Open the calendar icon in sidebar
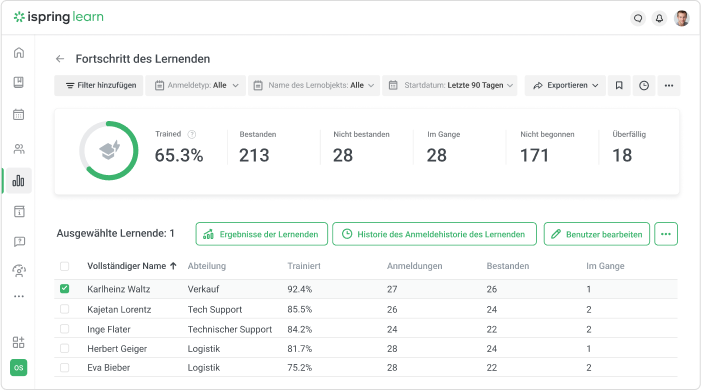 [x=19, y=114]
